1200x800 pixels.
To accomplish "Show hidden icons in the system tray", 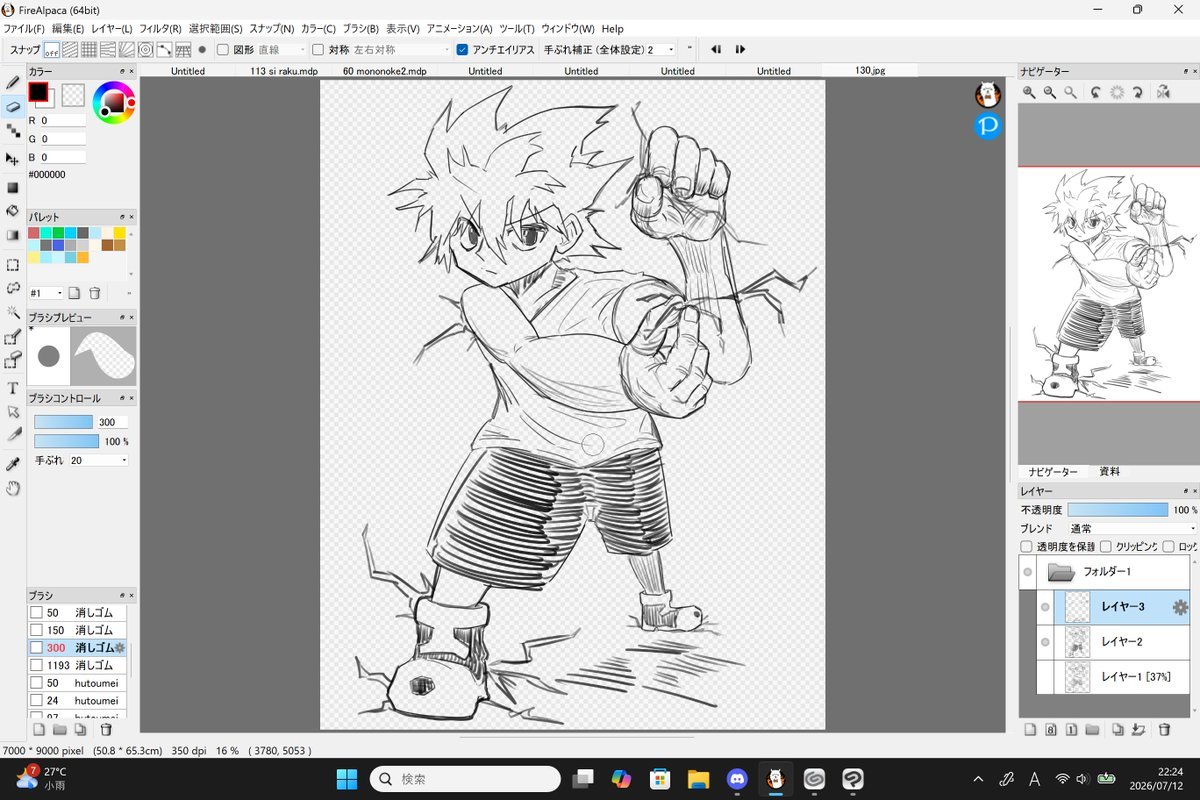I will (x=978, y=779).
